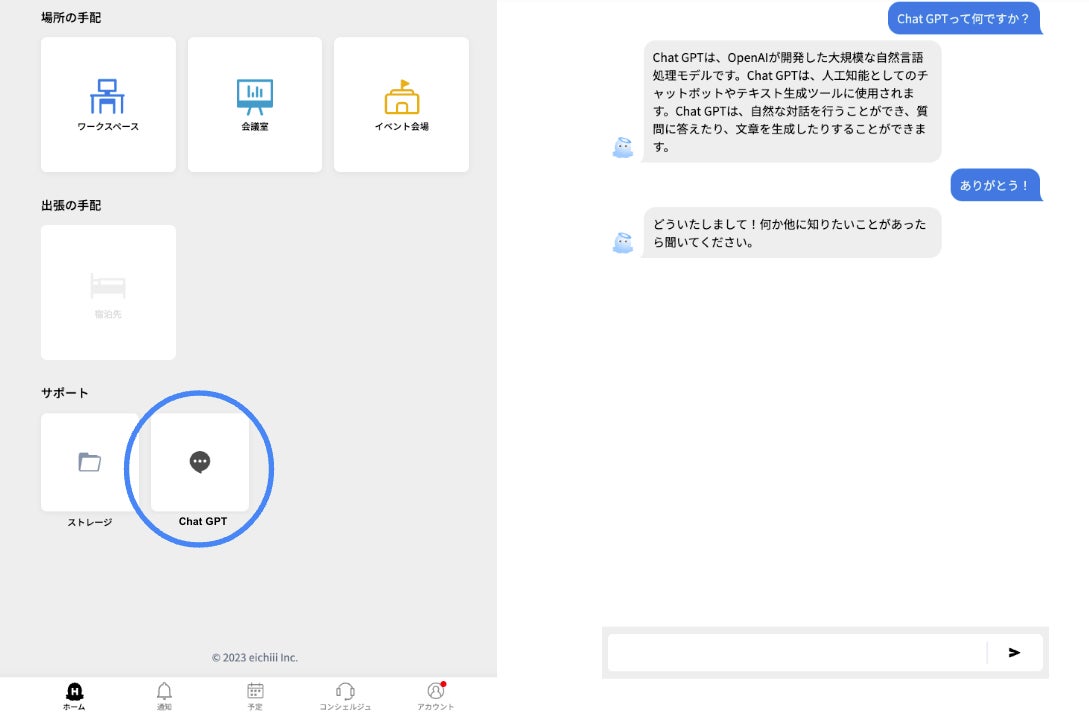
Task: Select the 'ありがとう！' message bubble
Action: click(996, 185)
